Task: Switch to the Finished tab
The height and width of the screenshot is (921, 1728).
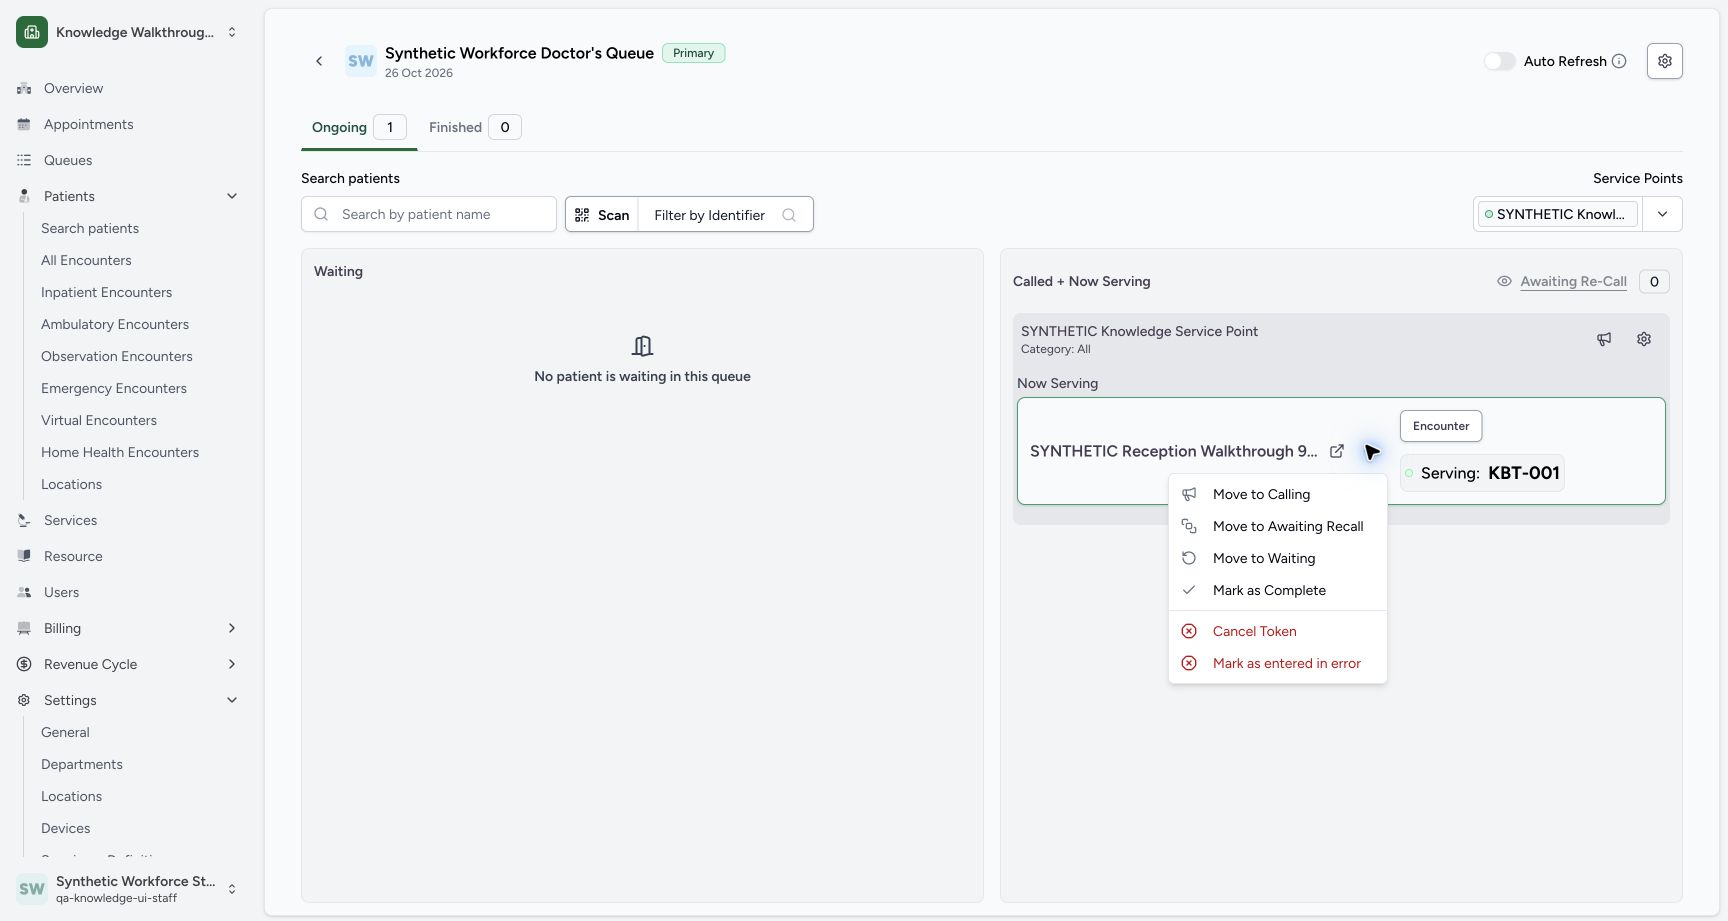Action: (x=474, y=127)
